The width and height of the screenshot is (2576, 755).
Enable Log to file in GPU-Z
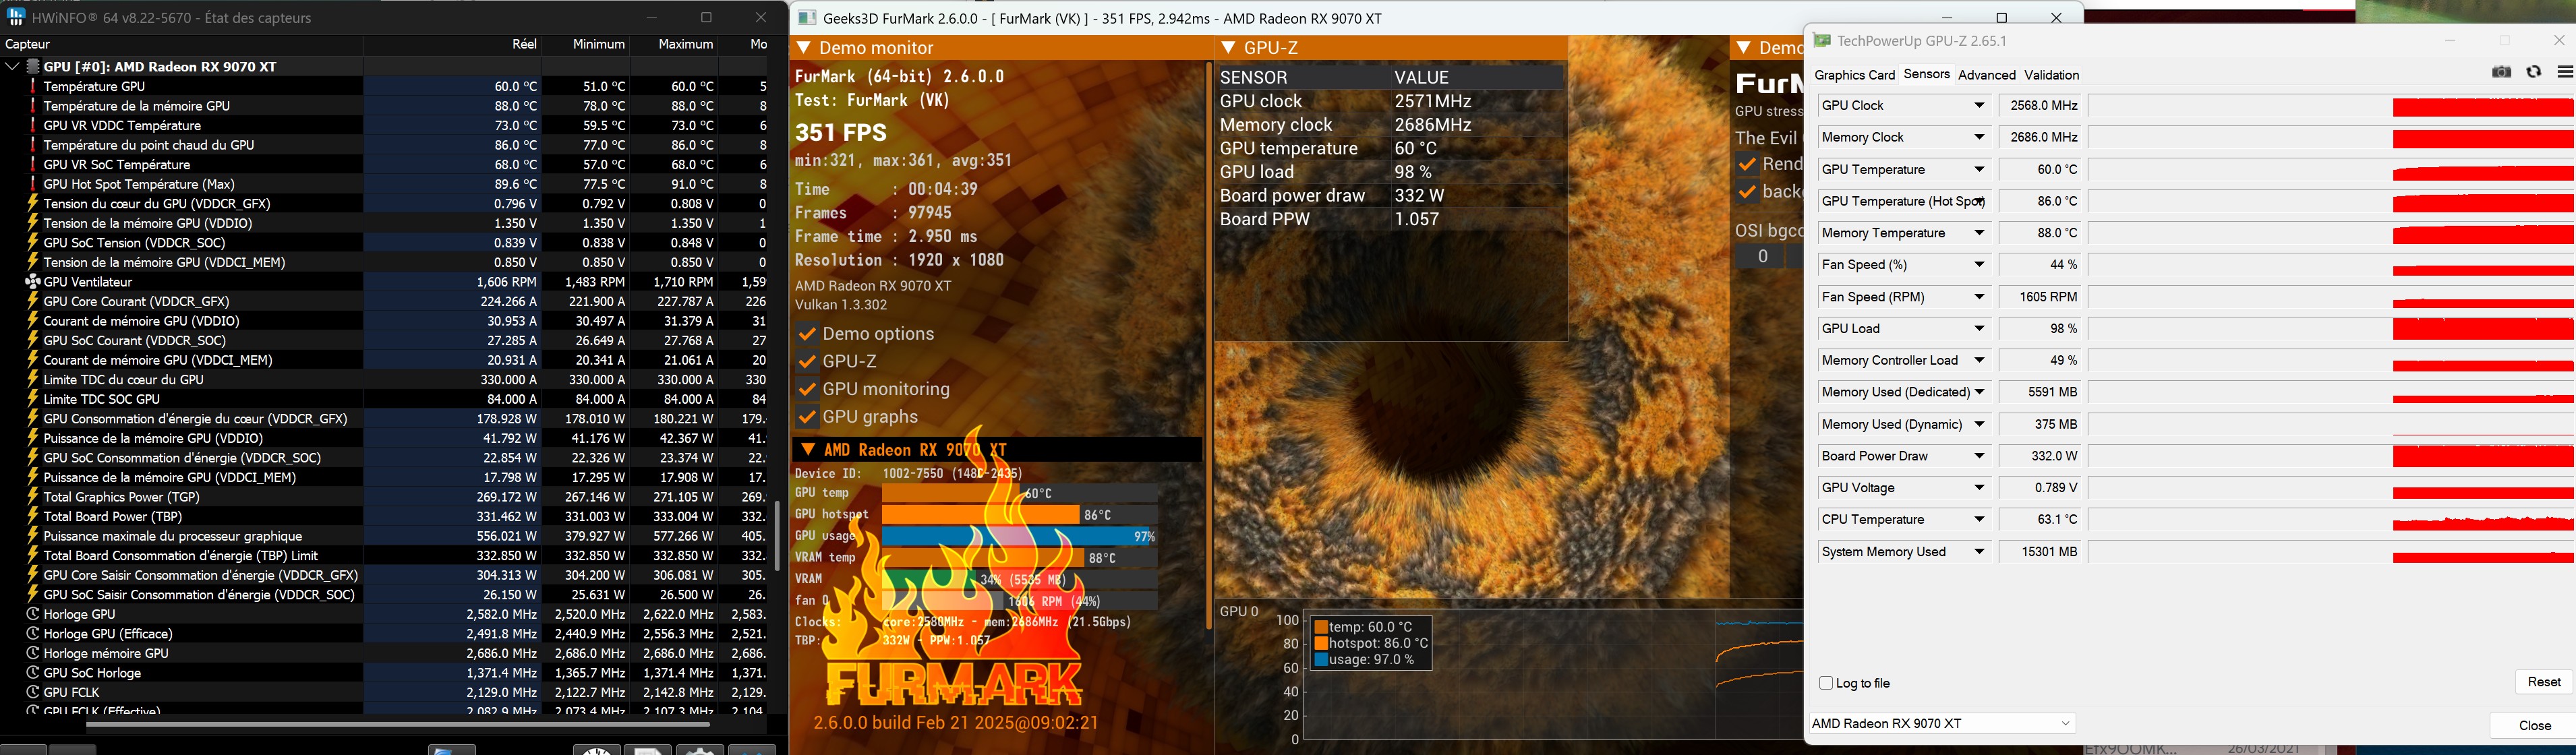(x=1826, y=684)
